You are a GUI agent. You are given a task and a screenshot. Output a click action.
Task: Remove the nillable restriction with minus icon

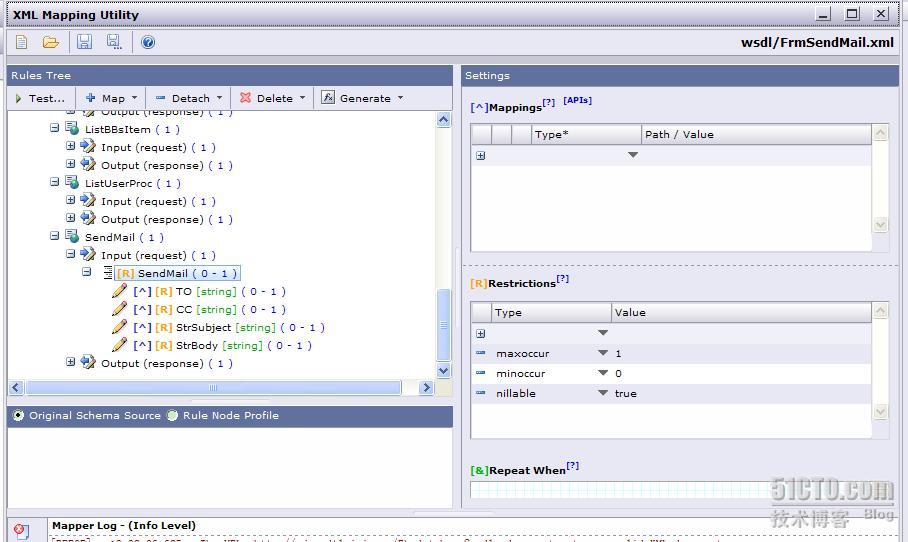(x=481, y=392)
